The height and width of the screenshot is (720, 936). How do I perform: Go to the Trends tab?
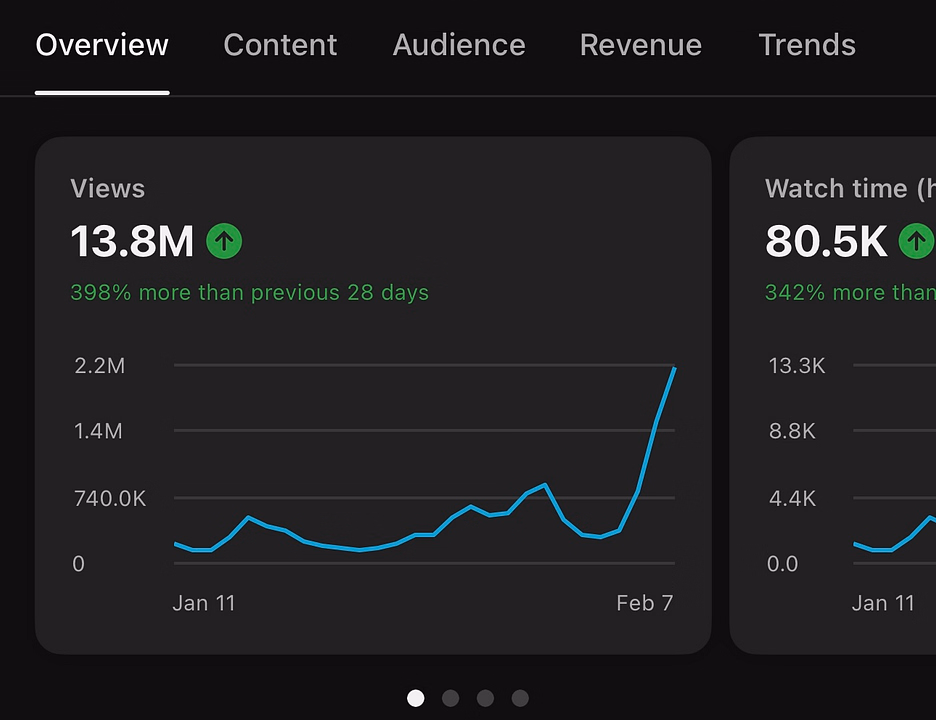[x=807, y=45]
